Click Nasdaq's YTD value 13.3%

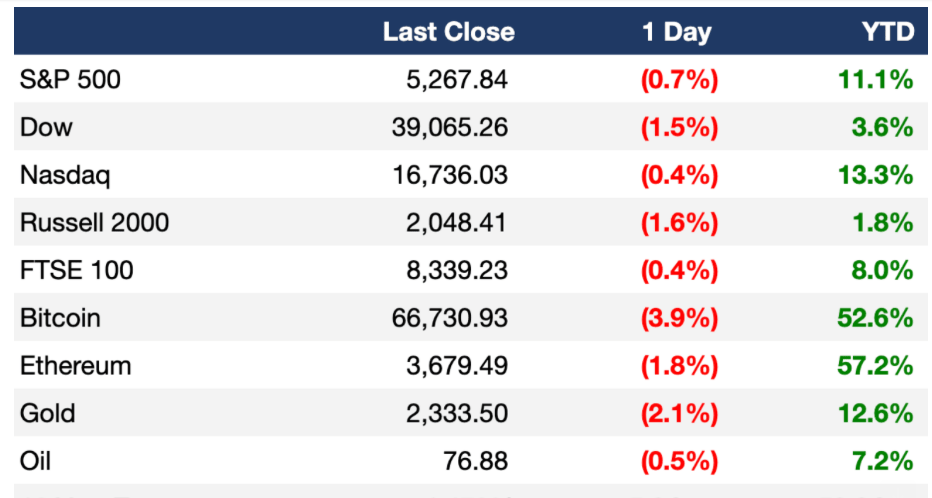click(876, 175)
